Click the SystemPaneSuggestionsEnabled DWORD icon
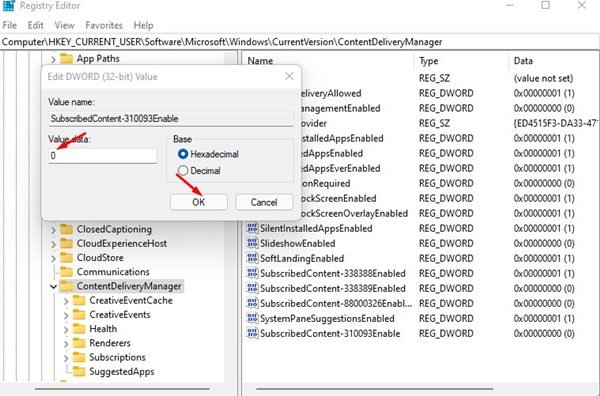Image resolution: width=600 pixels, height=396 pixels. click(x=252, y=318)
